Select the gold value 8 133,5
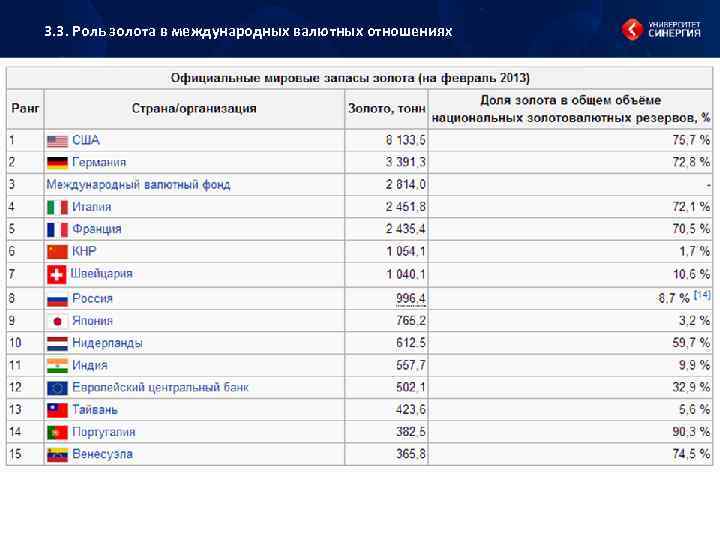Image resolution: width=720 pixels, height=540 pixels. pos(405,140)
